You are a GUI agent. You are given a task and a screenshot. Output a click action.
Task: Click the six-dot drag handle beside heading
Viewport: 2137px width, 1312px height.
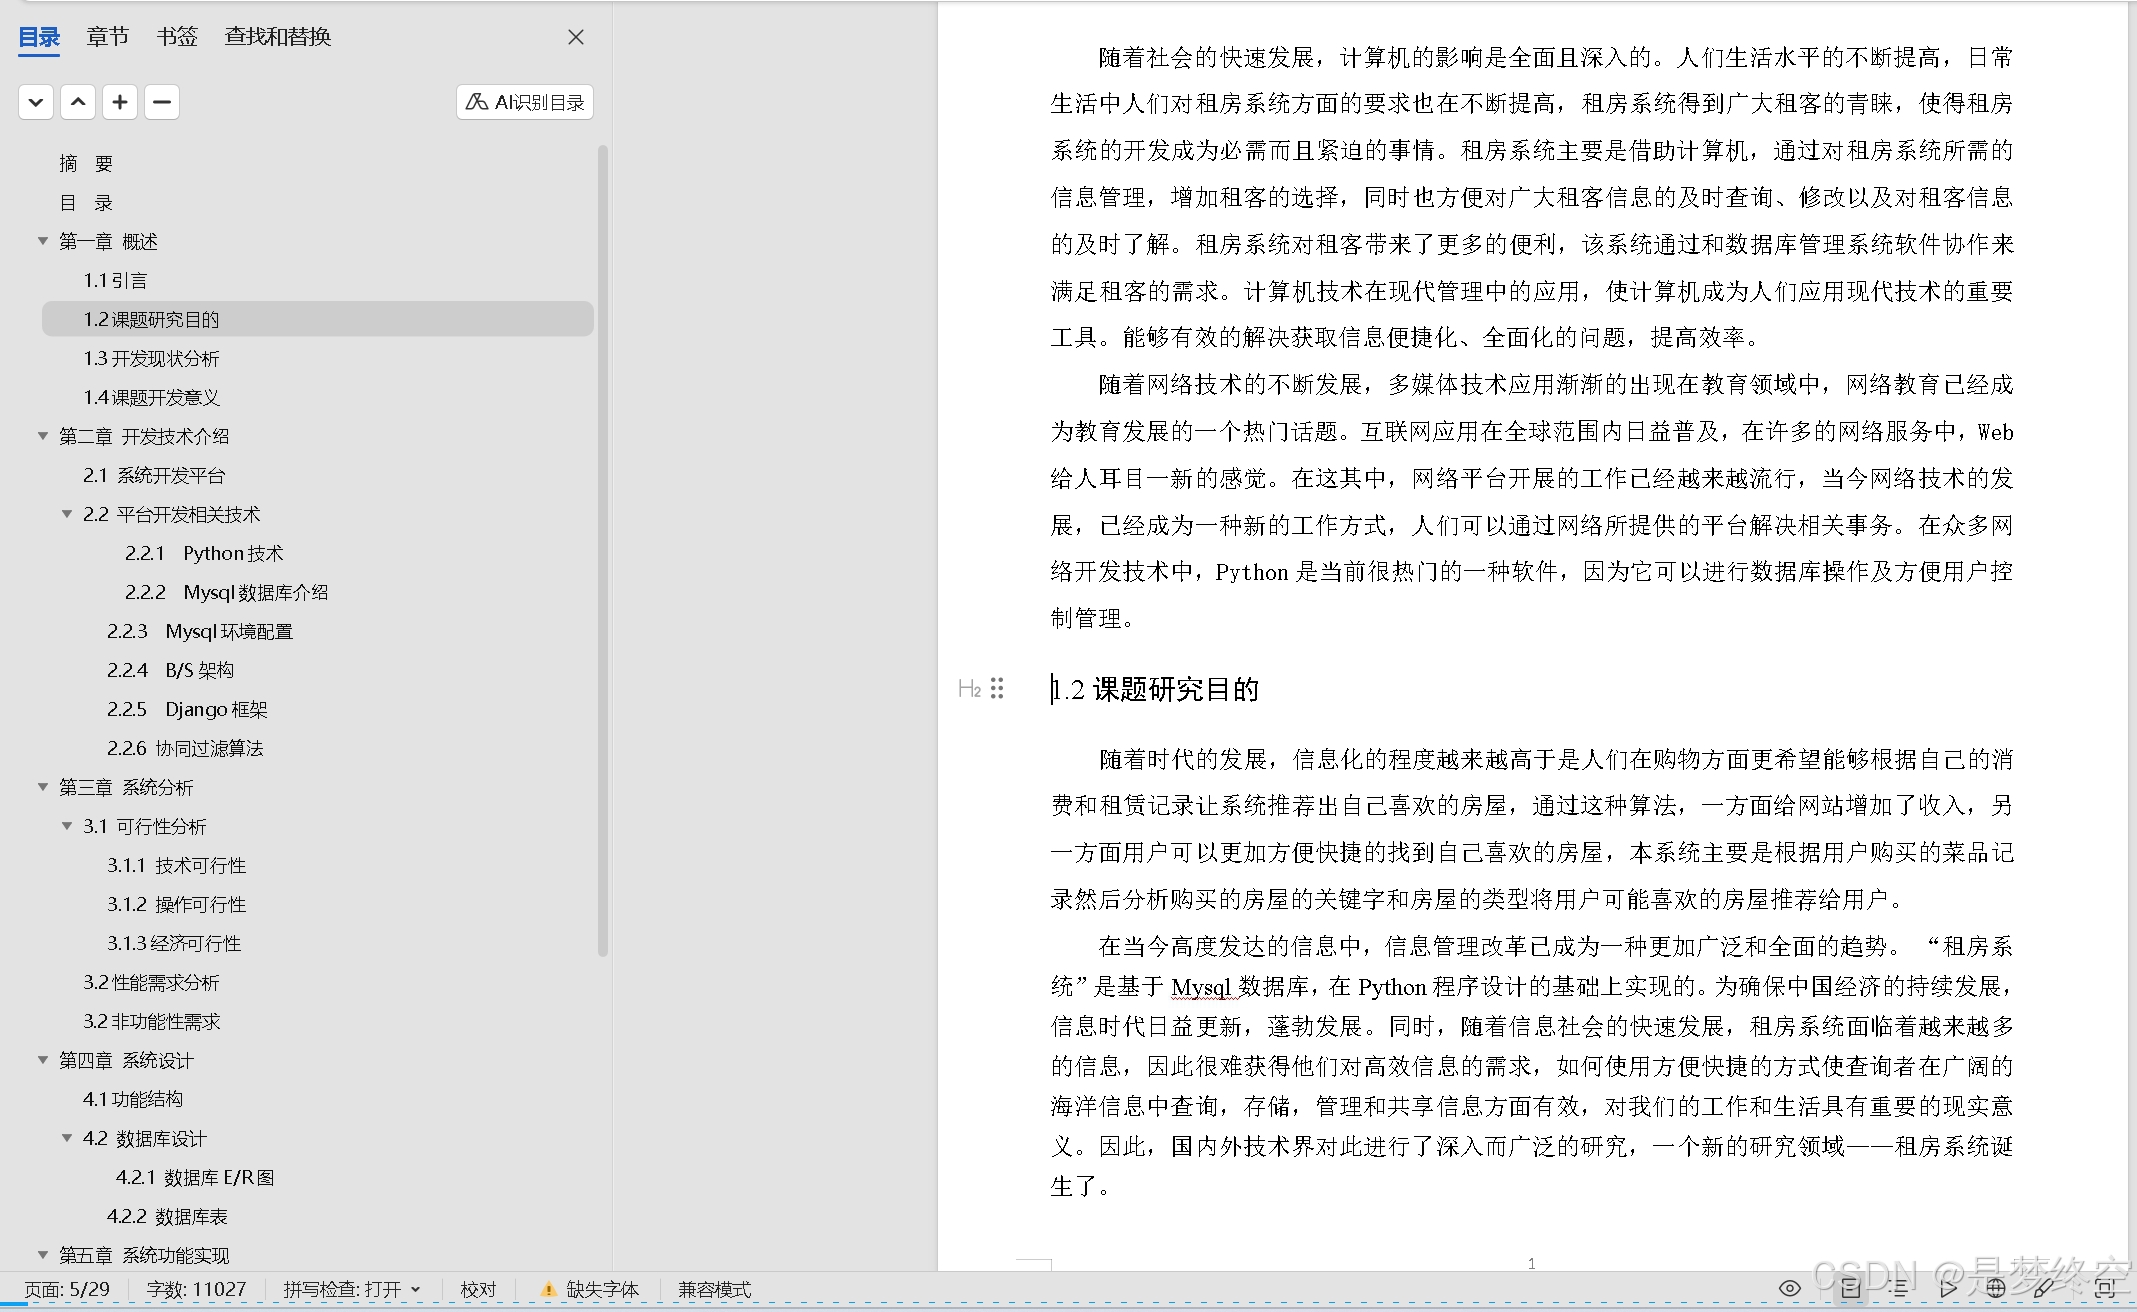997,688
